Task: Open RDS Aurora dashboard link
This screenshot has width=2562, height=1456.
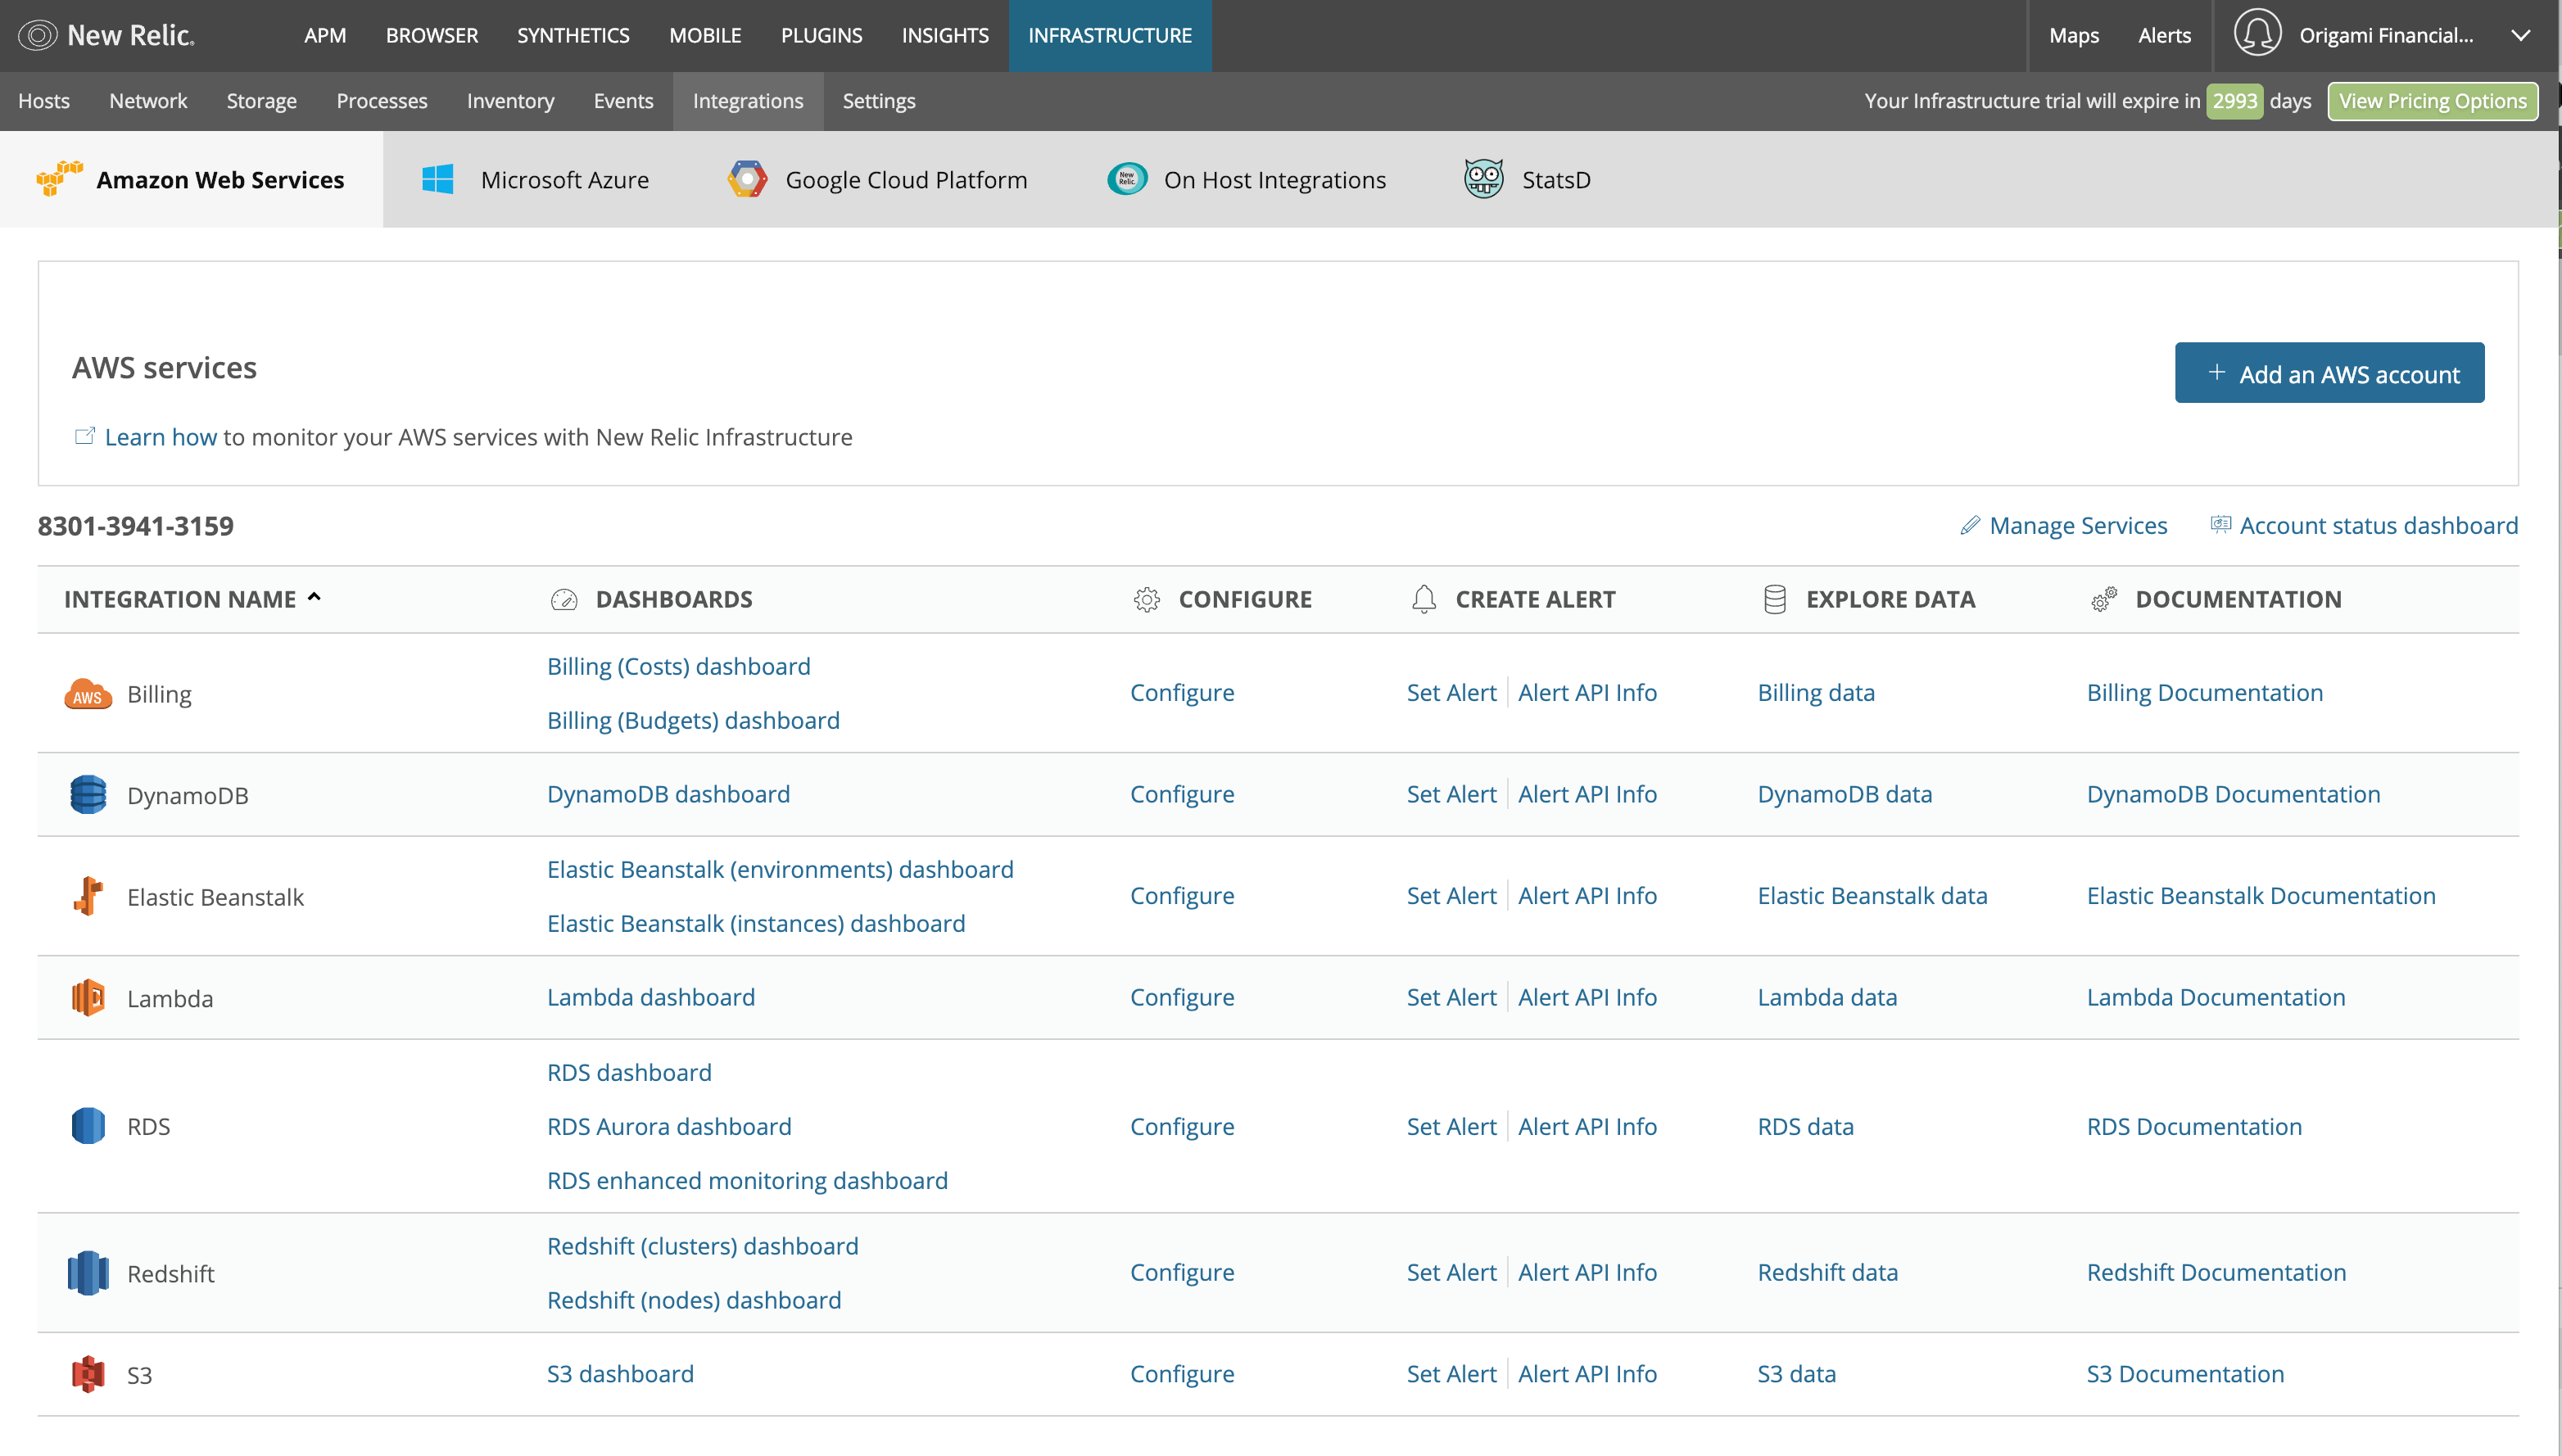Action: point(668,1126)
